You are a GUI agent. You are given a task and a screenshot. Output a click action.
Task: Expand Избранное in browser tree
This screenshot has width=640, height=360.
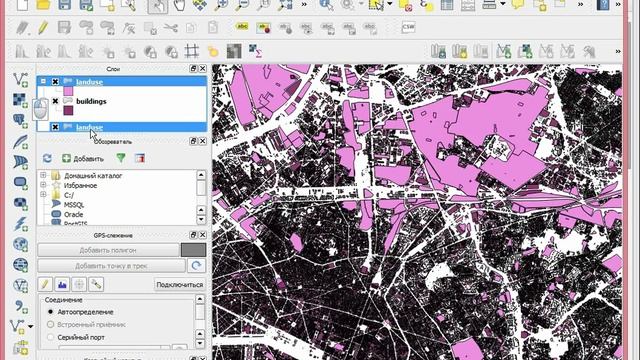(x=43, y=185)
